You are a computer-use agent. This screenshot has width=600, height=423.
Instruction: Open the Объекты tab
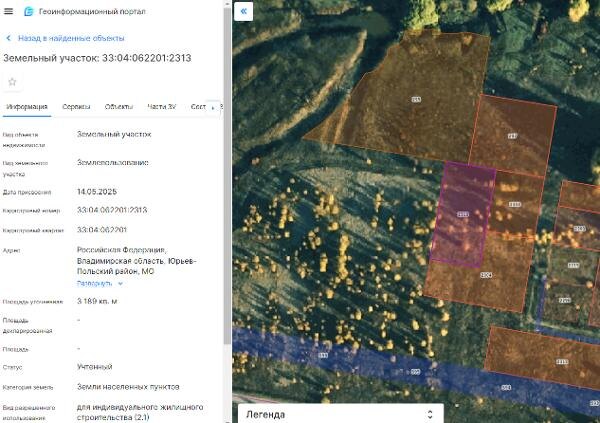click(x=119, y=107)
